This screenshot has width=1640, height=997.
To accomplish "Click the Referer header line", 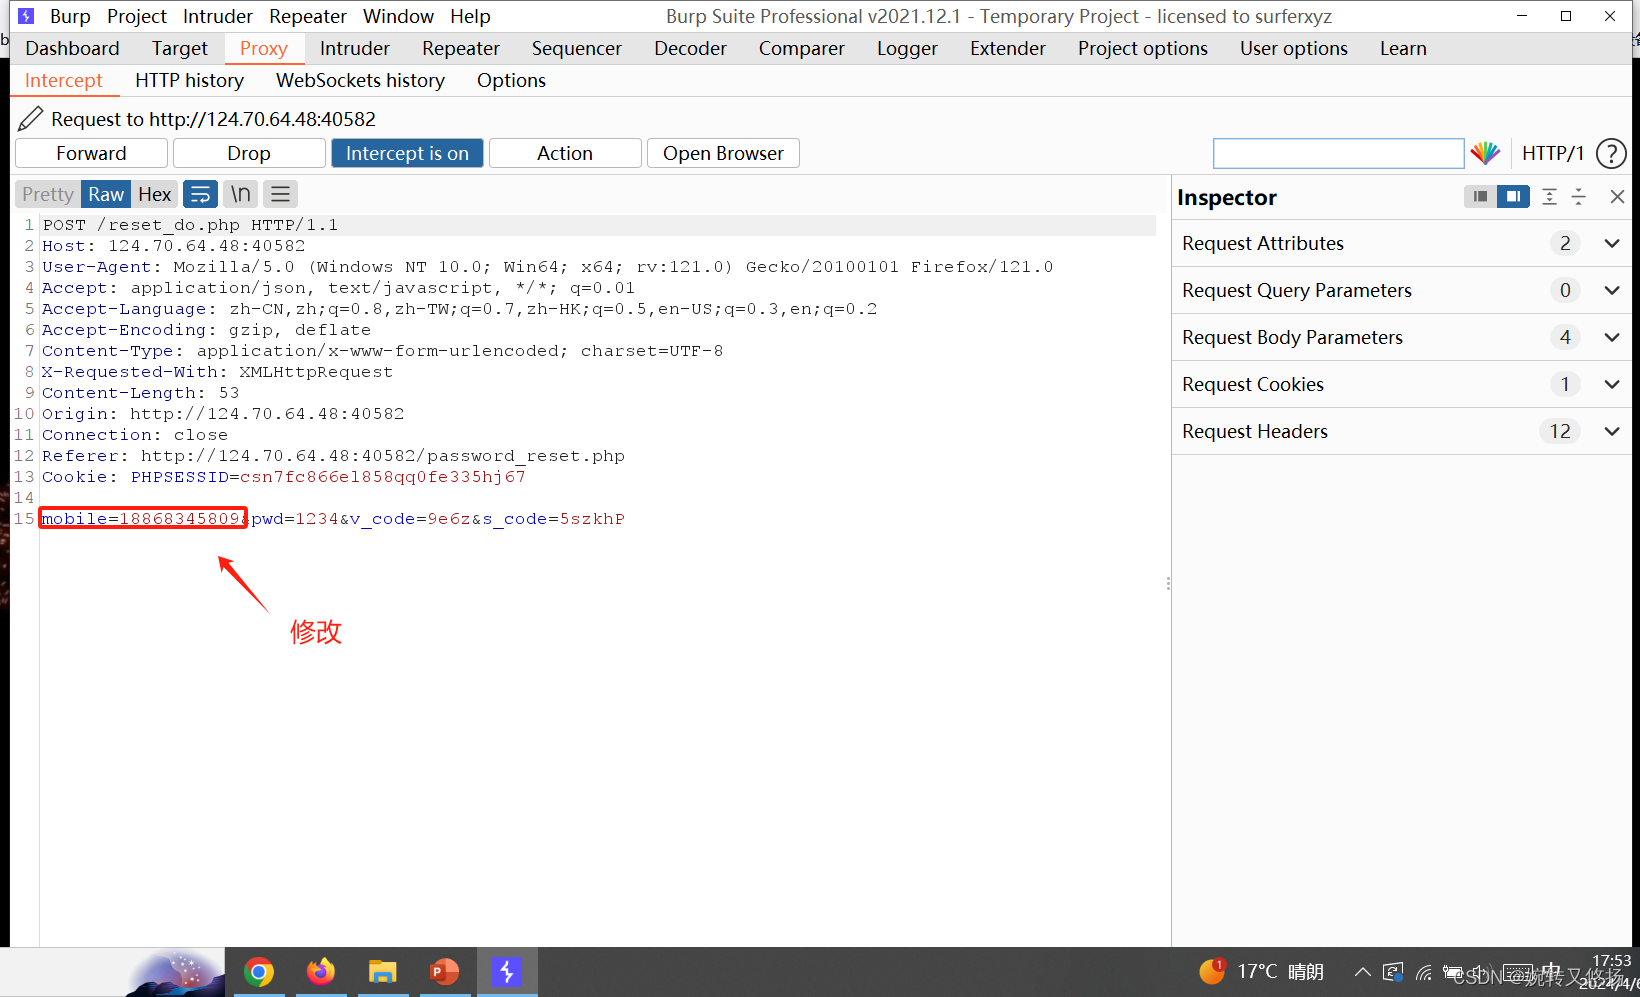I will pos(333,456).
